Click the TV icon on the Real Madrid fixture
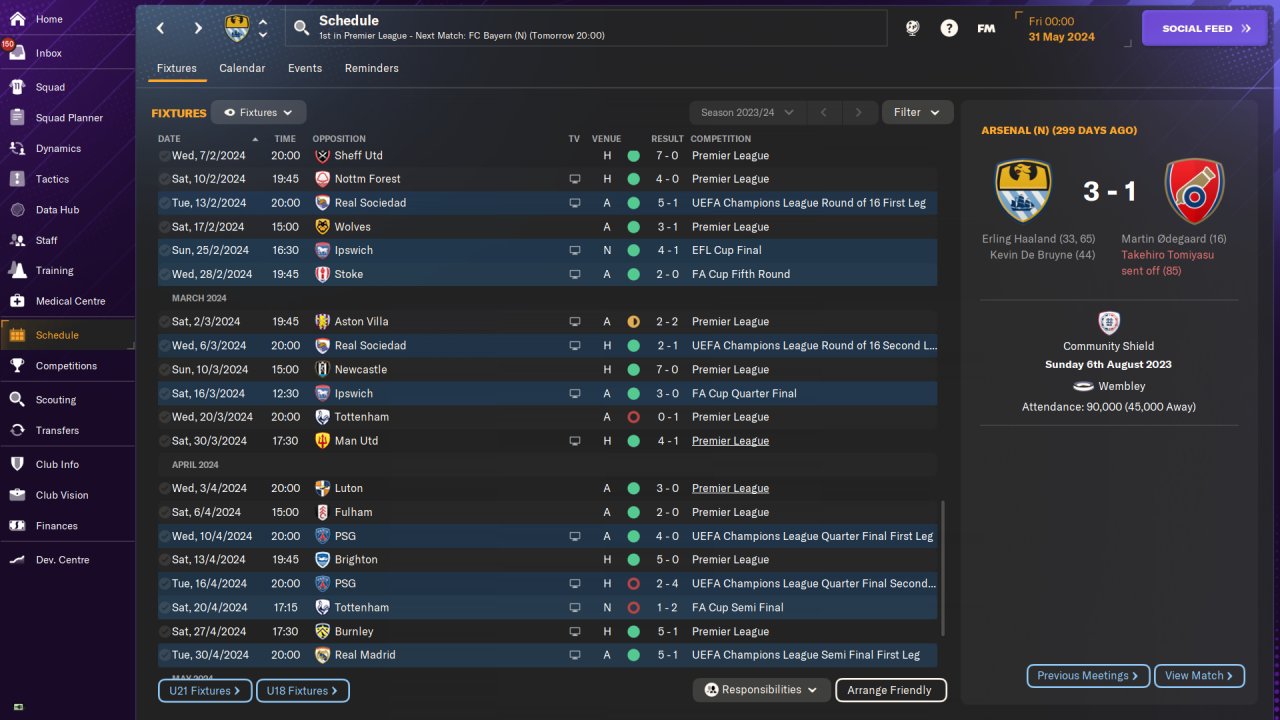 click(x=574, y=655)
